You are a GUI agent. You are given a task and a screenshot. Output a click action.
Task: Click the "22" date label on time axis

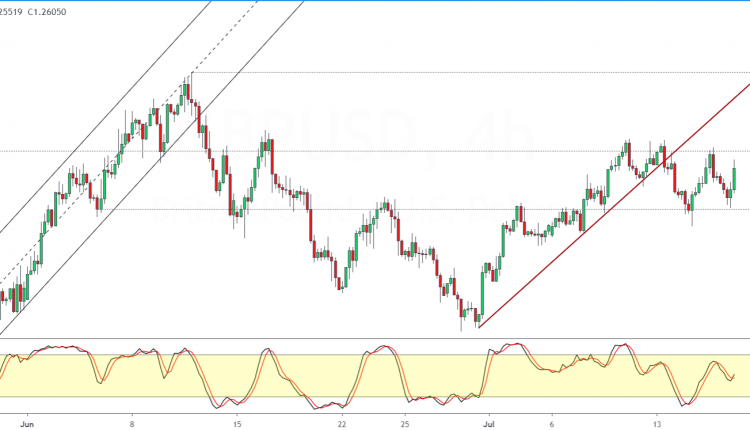tap(342, 424)
